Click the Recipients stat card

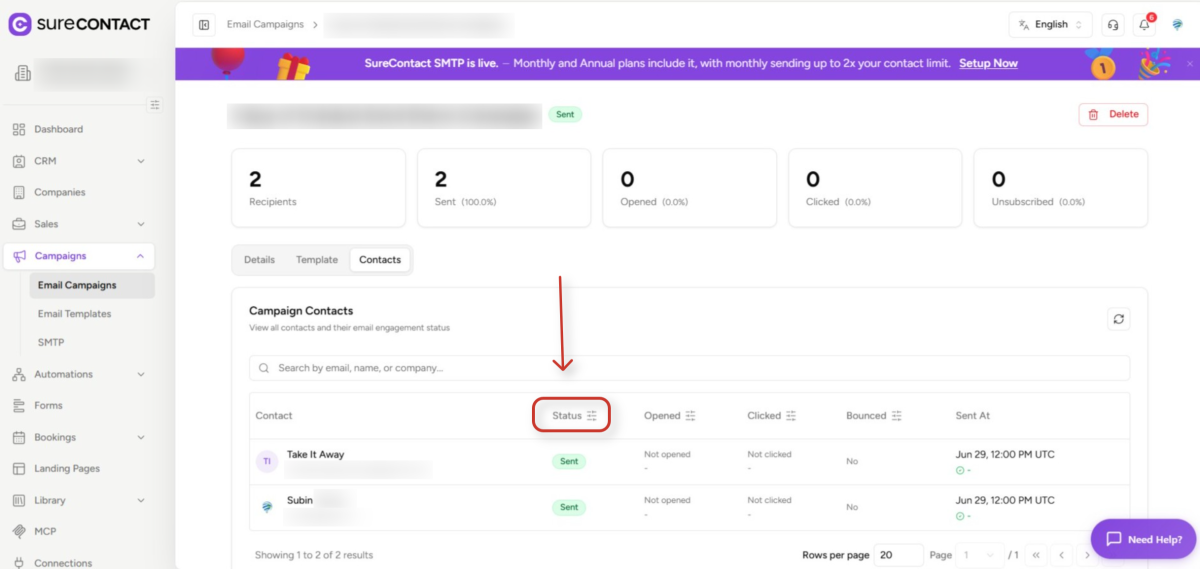(318, 188)
